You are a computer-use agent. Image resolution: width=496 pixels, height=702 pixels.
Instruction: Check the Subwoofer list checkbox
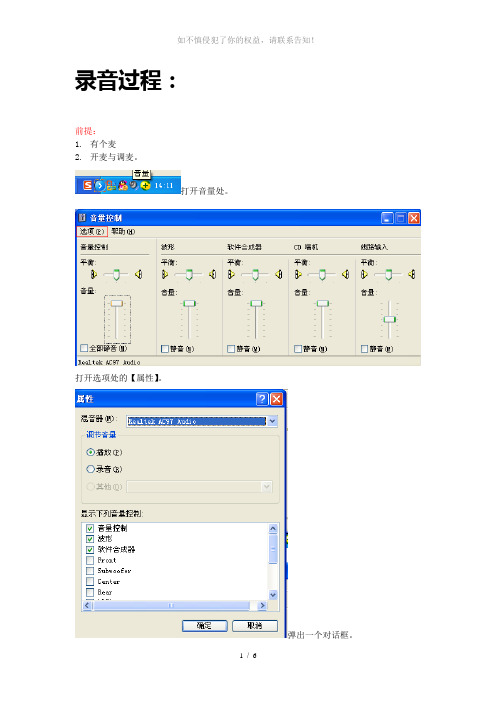coord(90,571)
